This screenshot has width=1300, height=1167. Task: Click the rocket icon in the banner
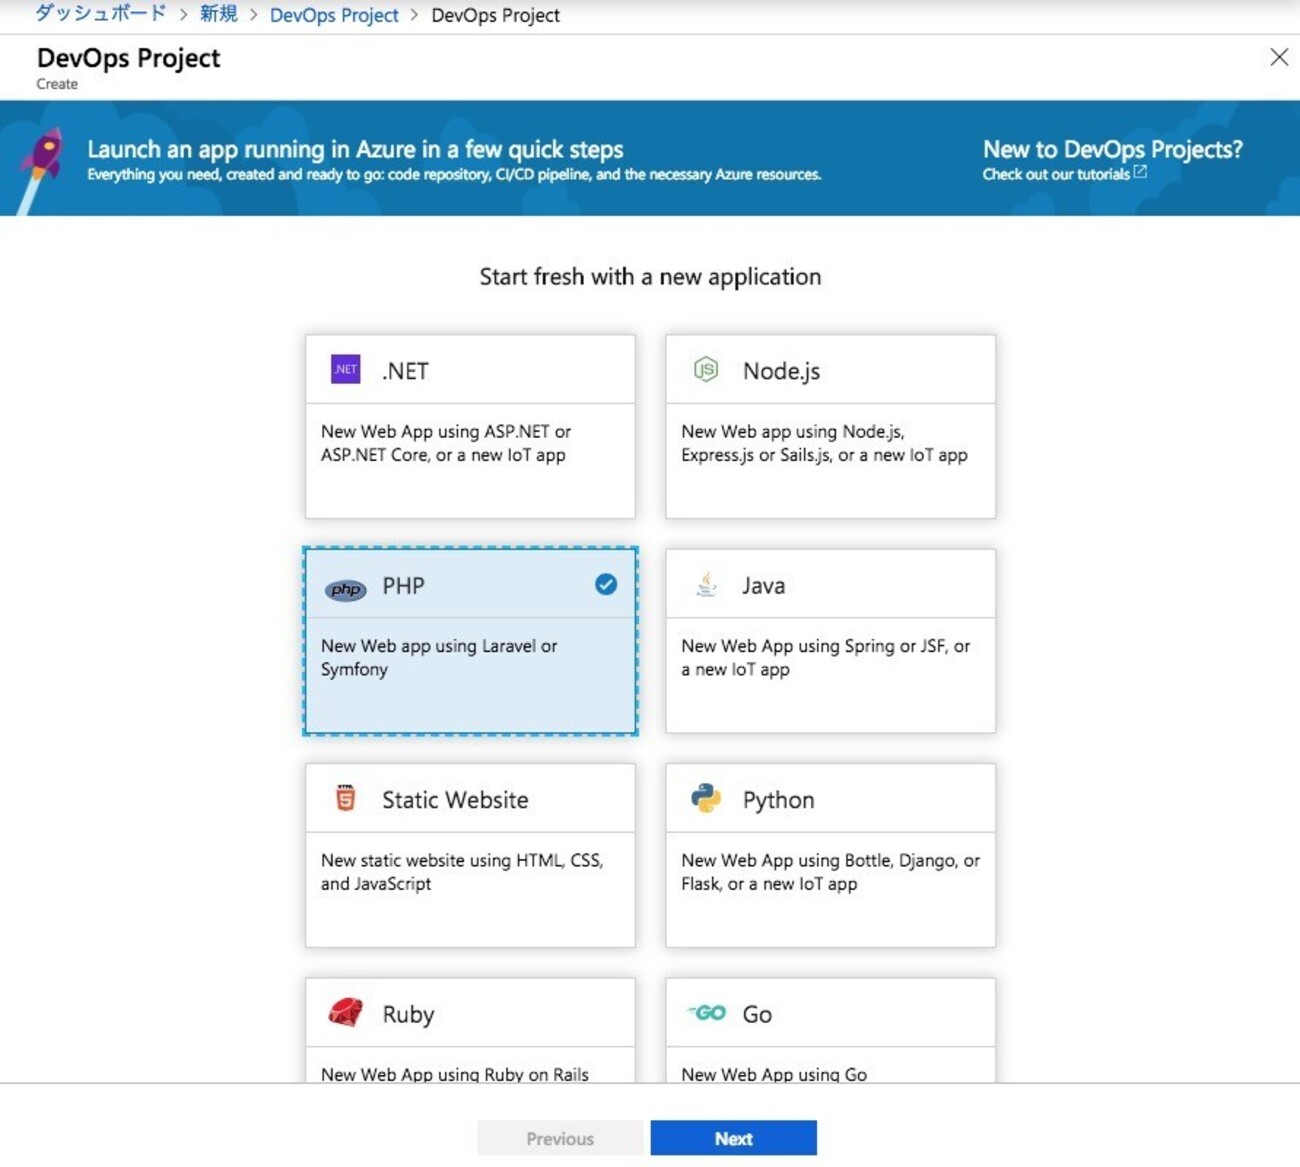tap(39, 168)
